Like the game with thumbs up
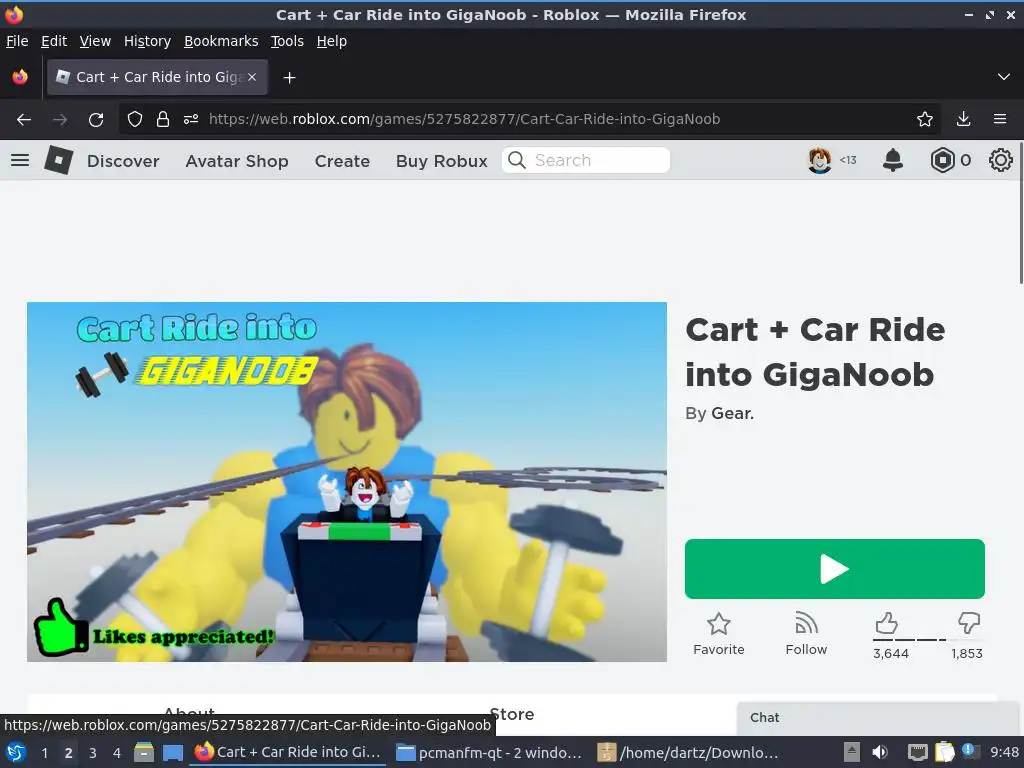This screenshot has height=768, width=1024. click(x=886, y=623)
